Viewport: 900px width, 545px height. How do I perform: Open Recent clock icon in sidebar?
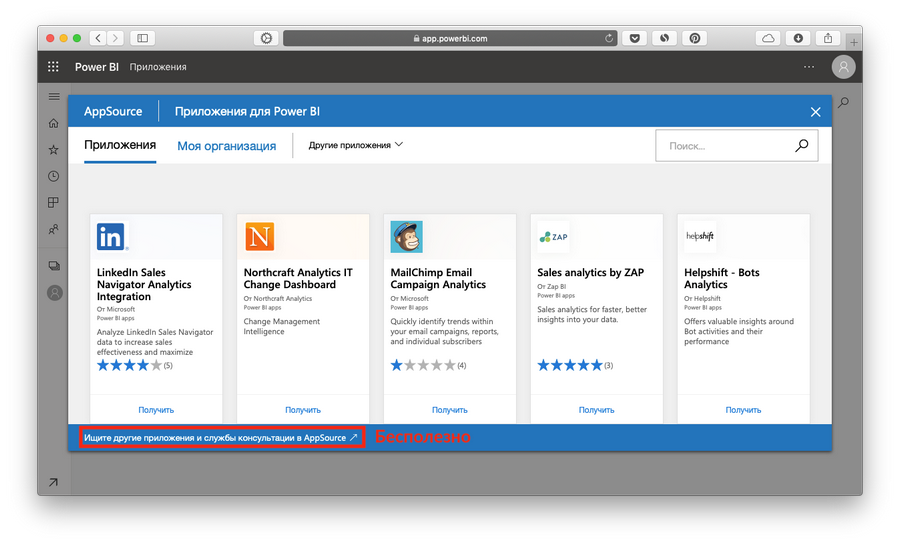pyautogui.click(x=54, y=176)
